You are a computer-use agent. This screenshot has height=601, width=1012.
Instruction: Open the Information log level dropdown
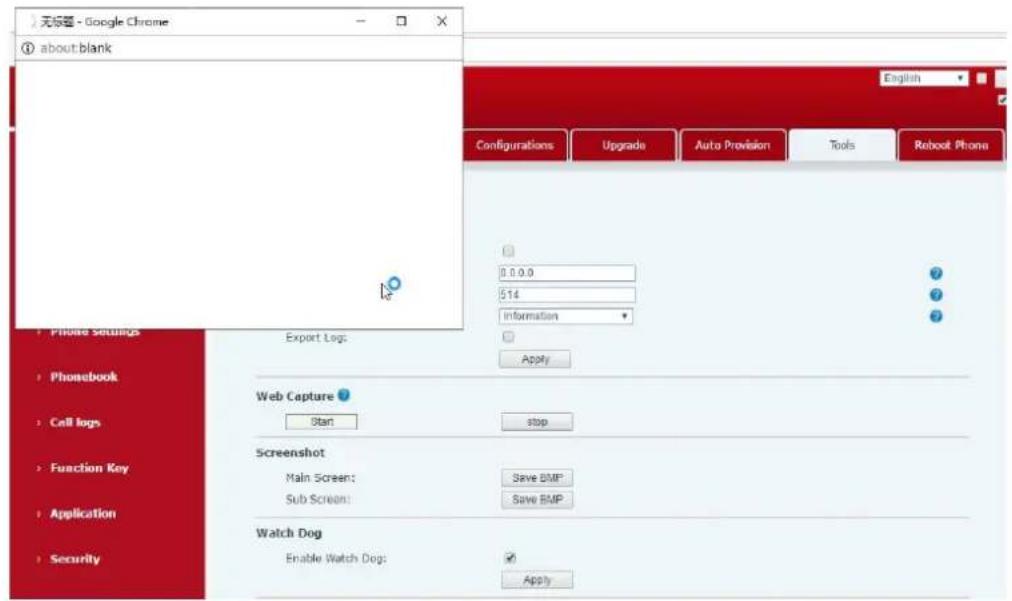click(565, 316)
